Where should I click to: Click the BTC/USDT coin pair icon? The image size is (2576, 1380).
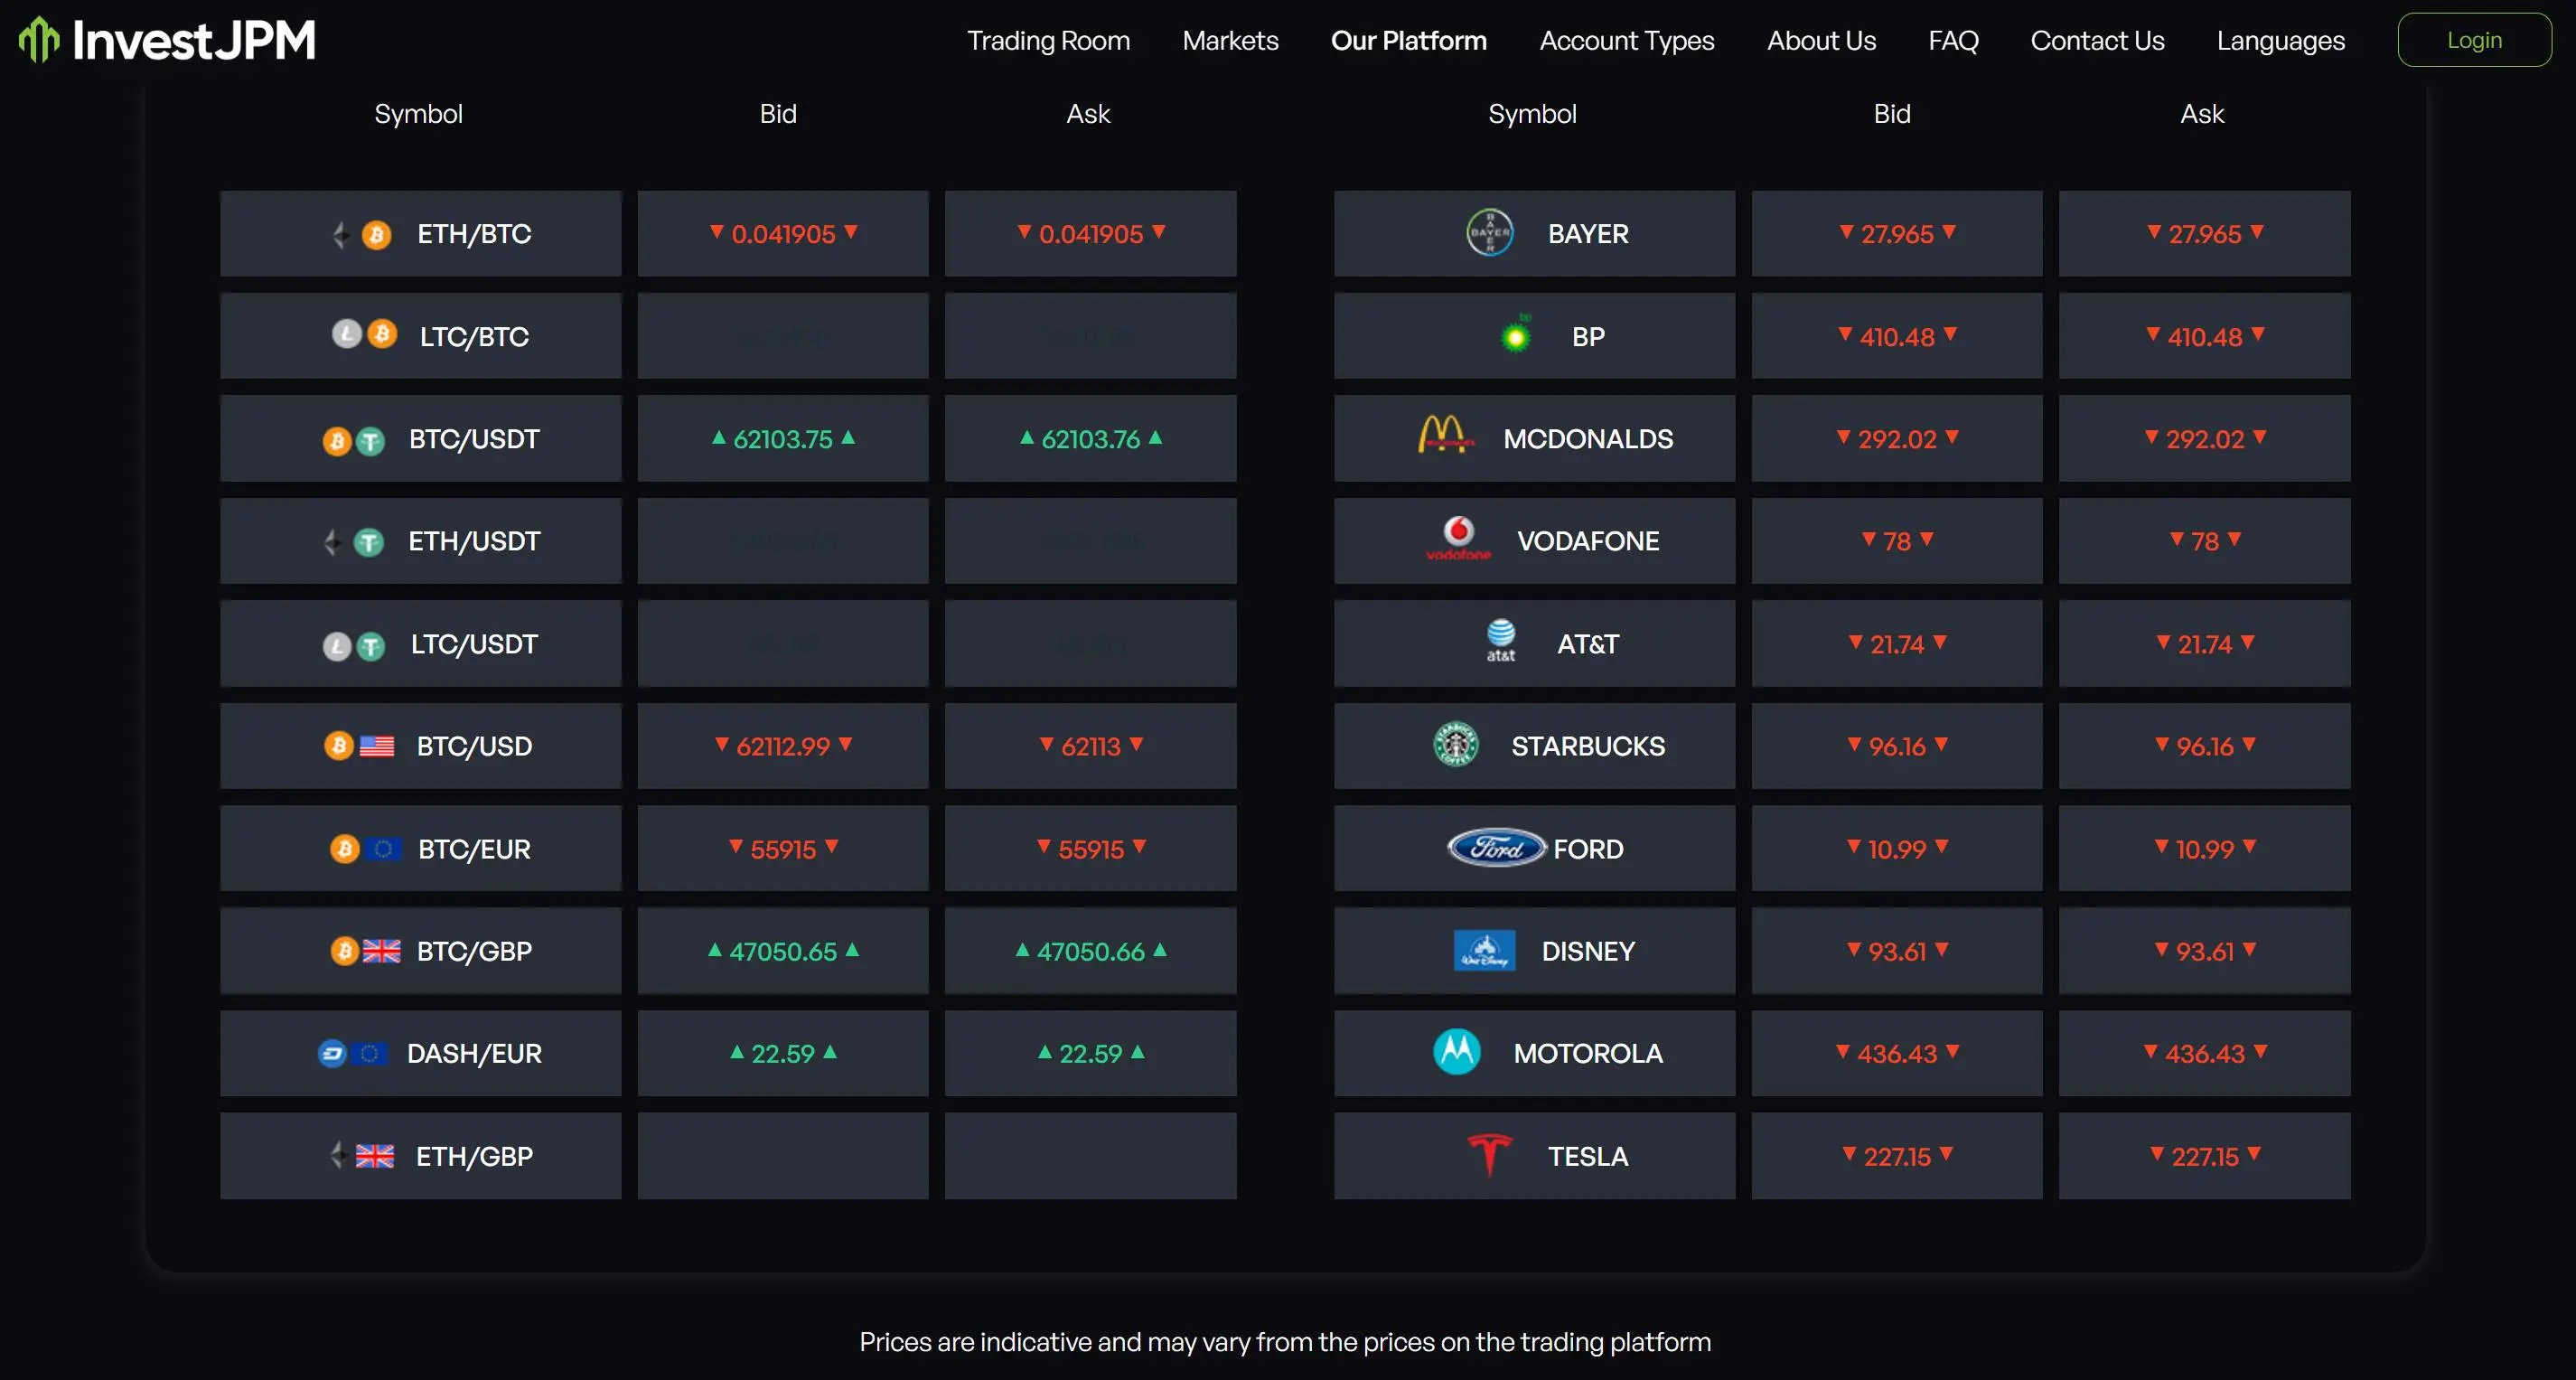pos(353,440)
